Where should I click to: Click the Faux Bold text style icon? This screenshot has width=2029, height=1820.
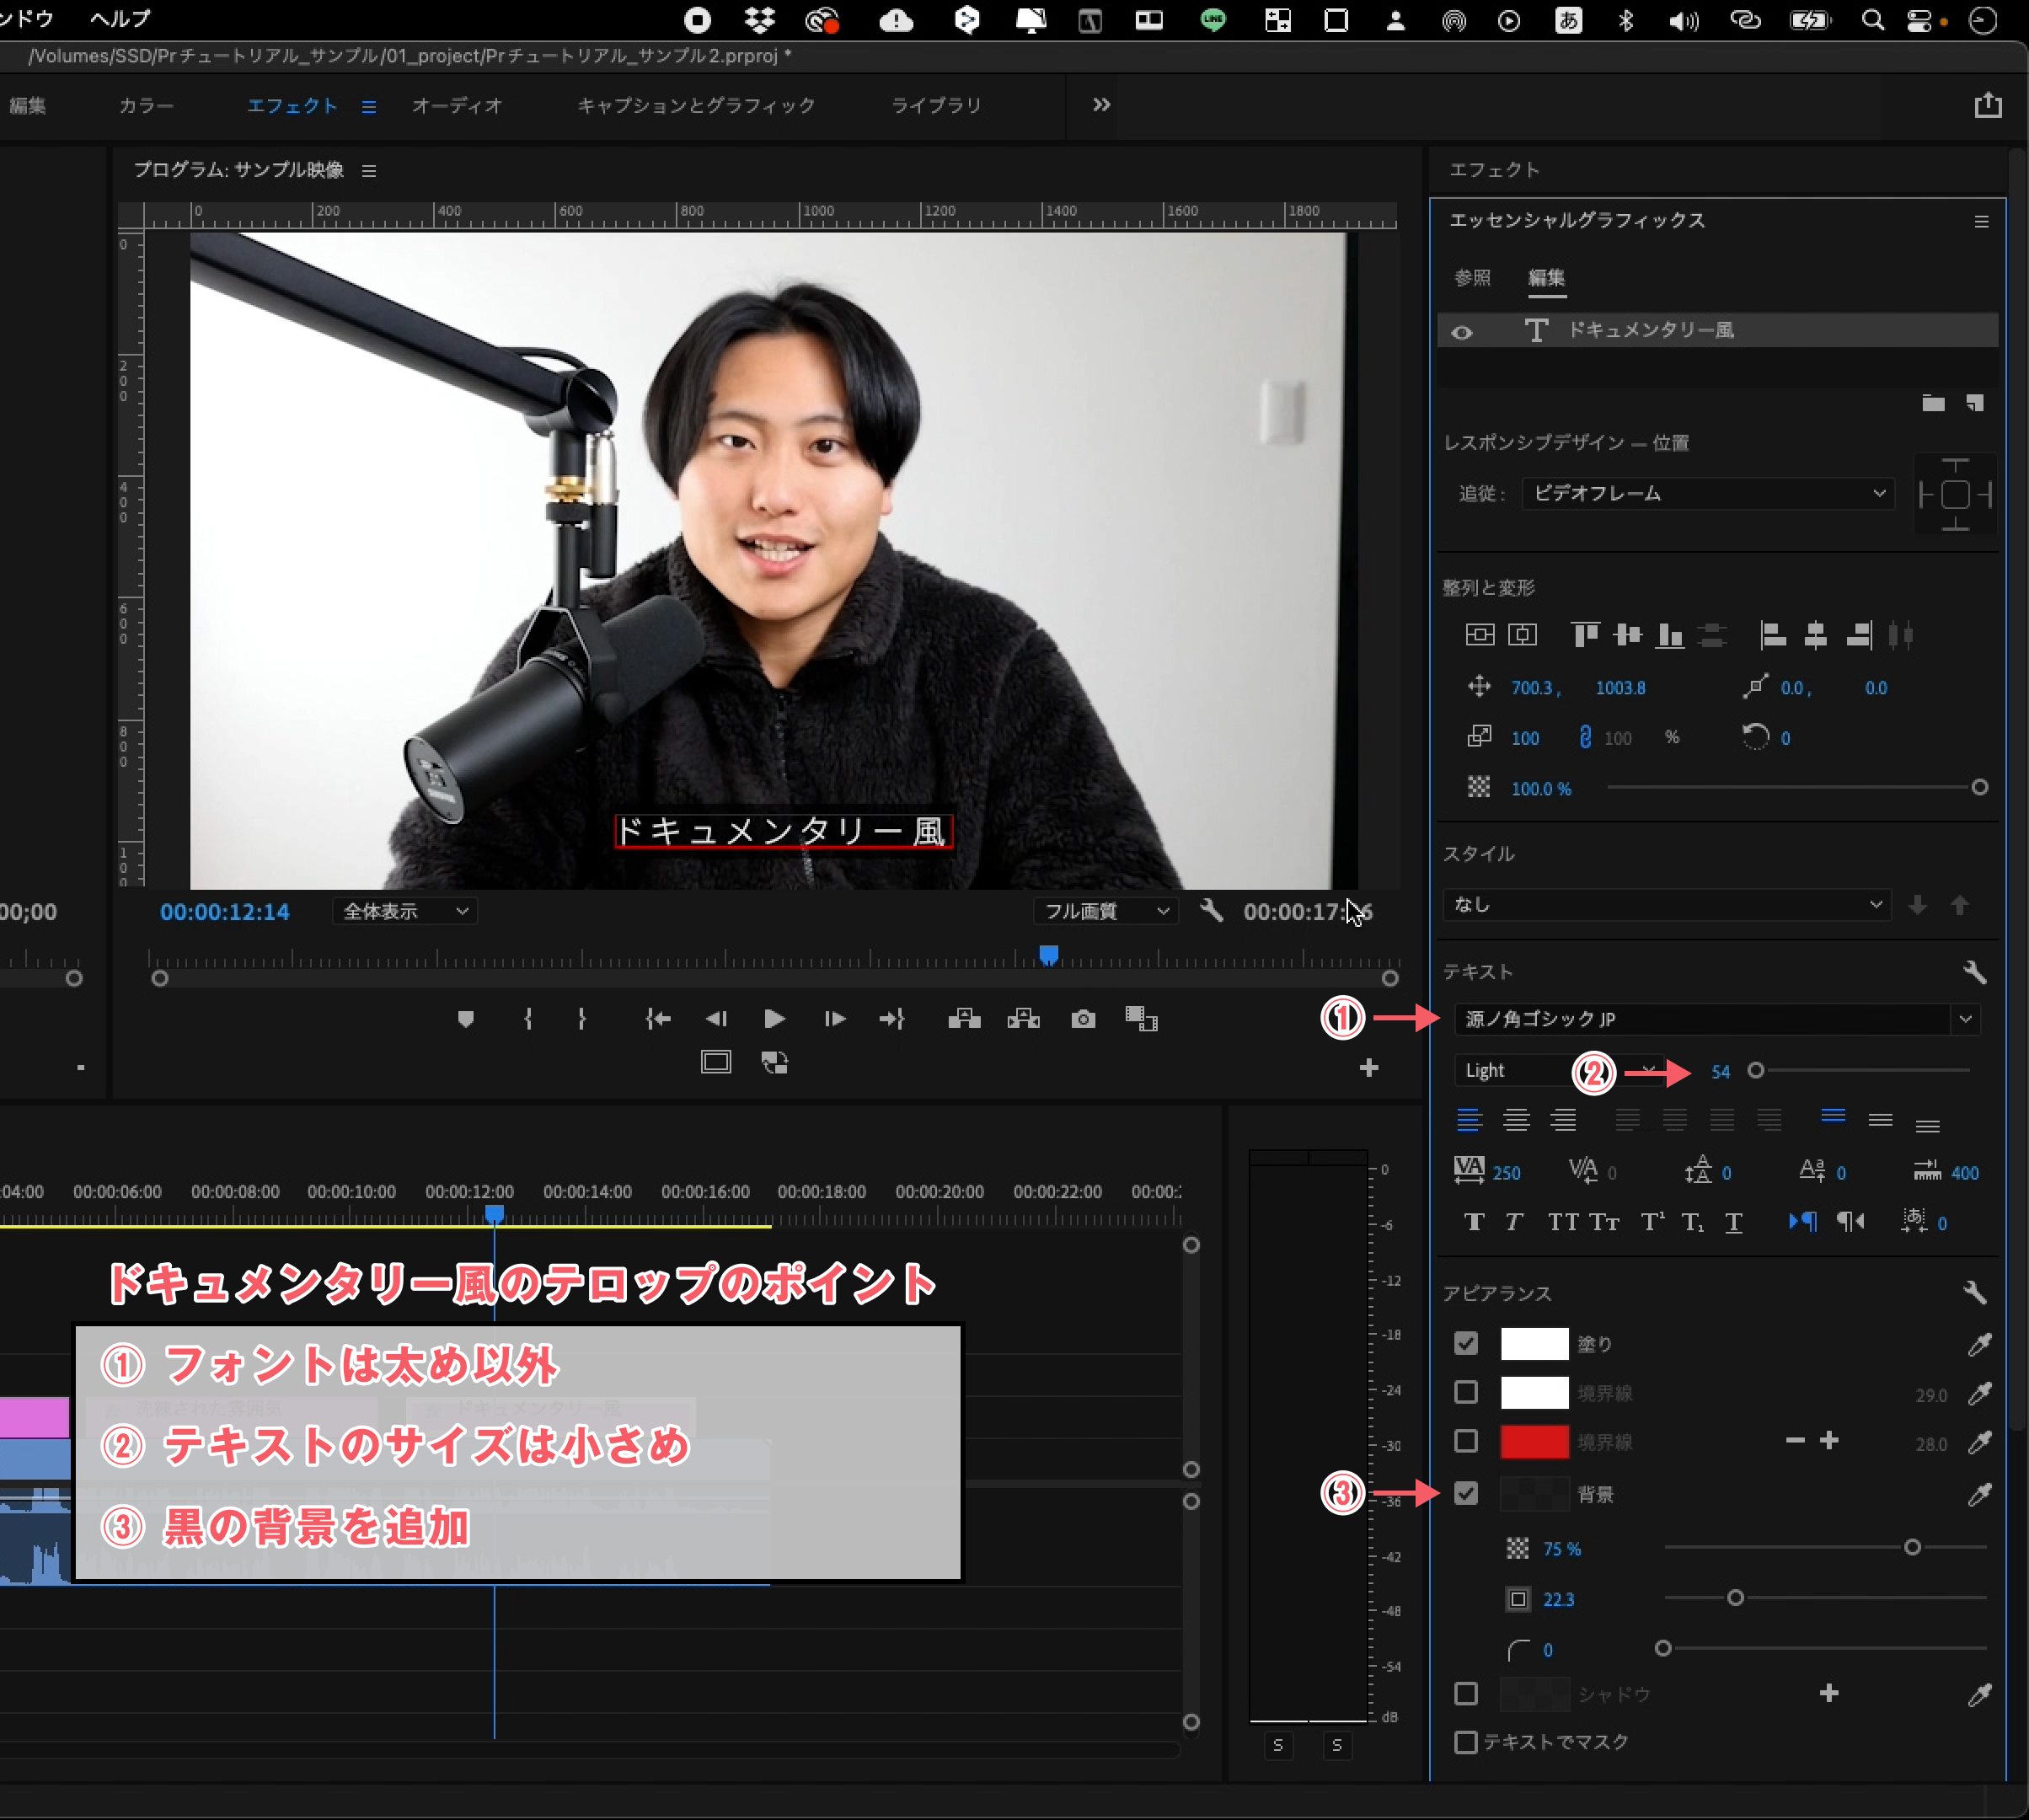point(1473,1222)
